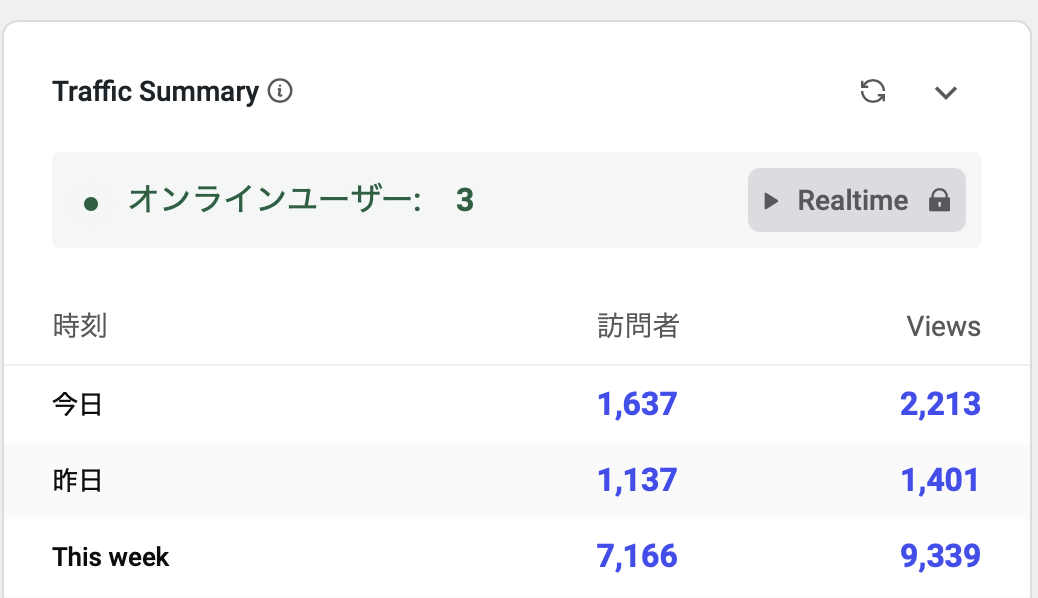Select the This week row label

click(x=110, y=557)
